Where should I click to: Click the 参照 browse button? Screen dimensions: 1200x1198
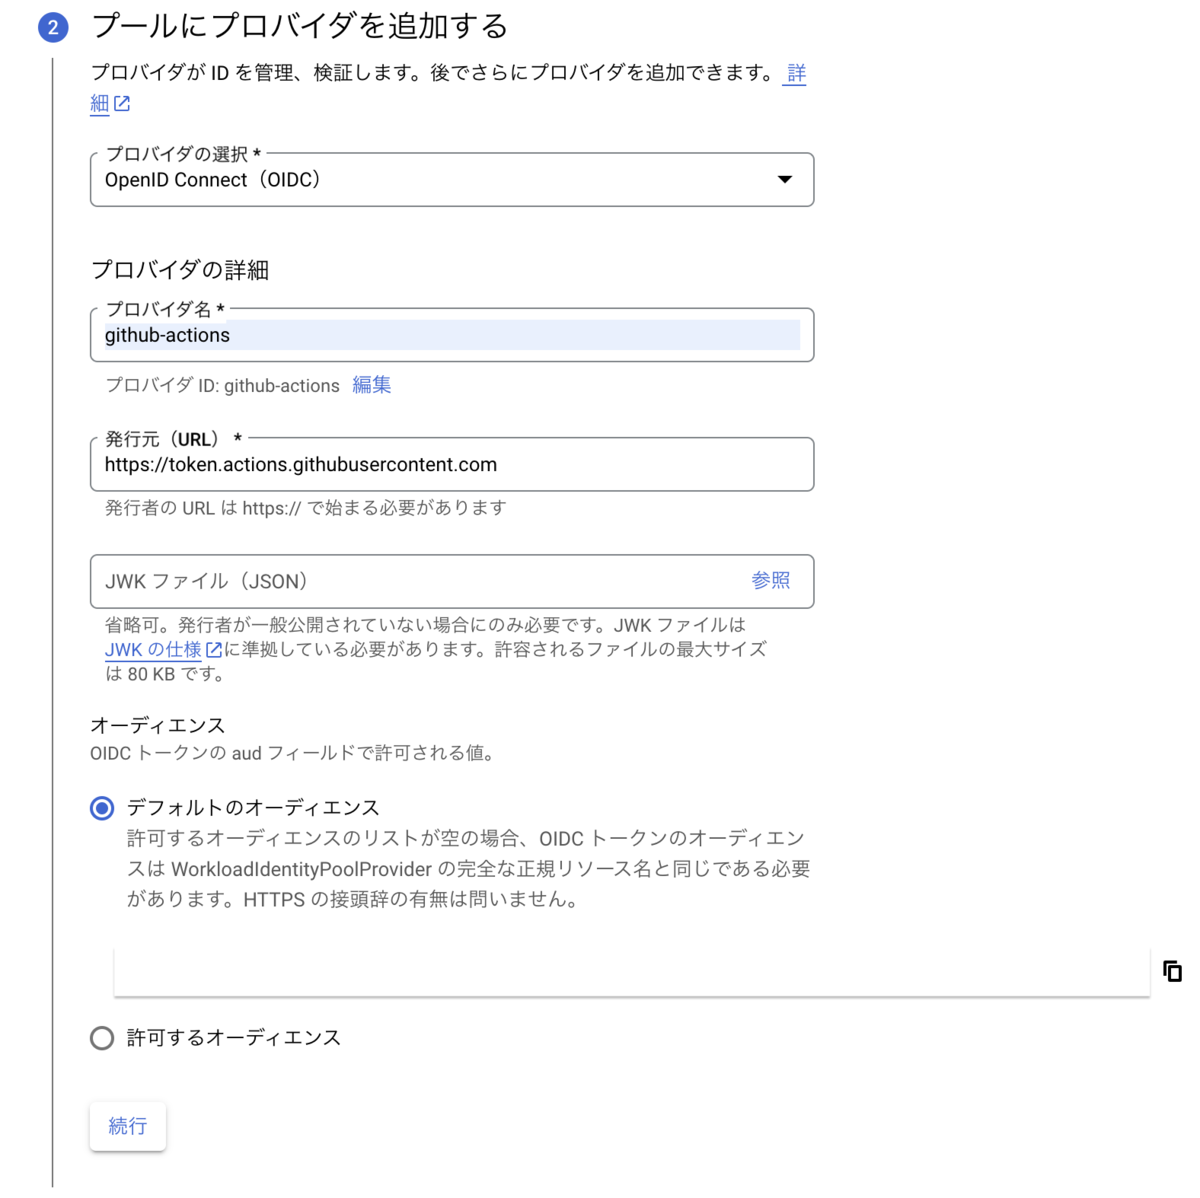(771, 581)
